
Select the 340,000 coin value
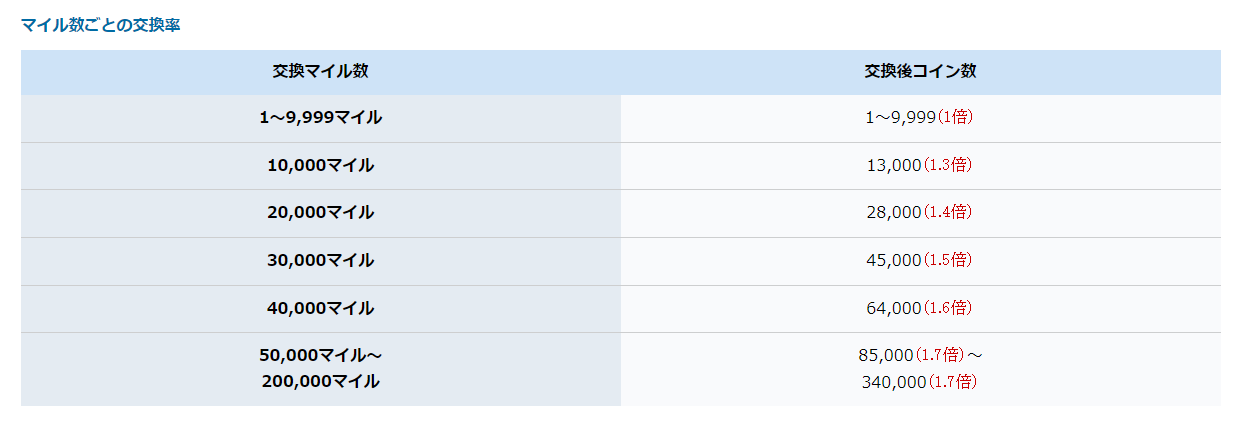point(894,382)
